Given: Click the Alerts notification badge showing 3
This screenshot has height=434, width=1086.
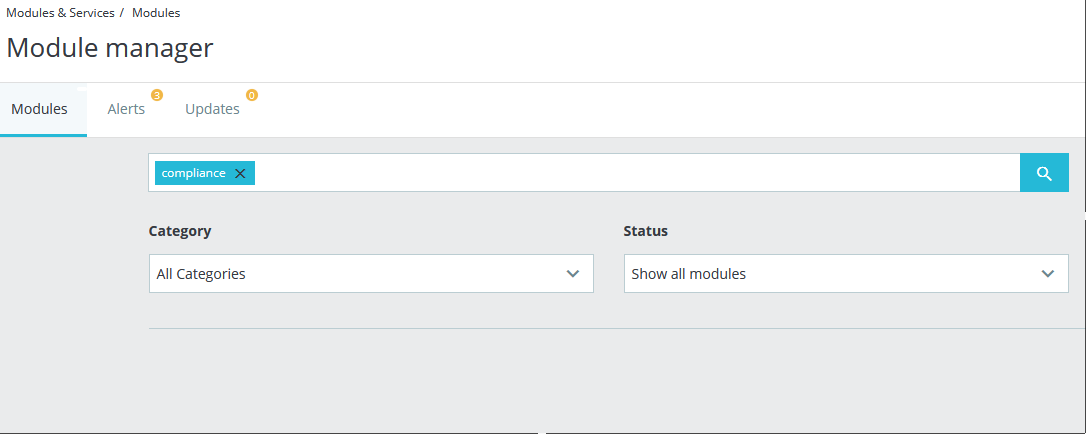Looking at the screenshot, I should [x=156, y=95].
